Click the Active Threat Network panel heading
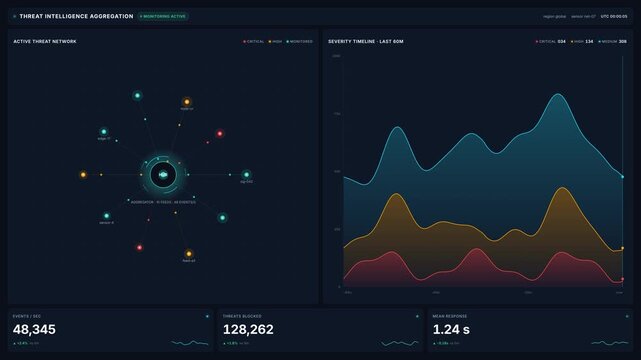 coord(45,42)
